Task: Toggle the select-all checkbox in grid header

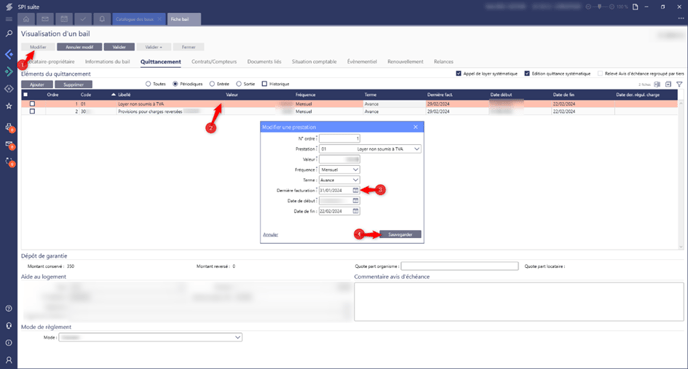Action: point(25,94)
